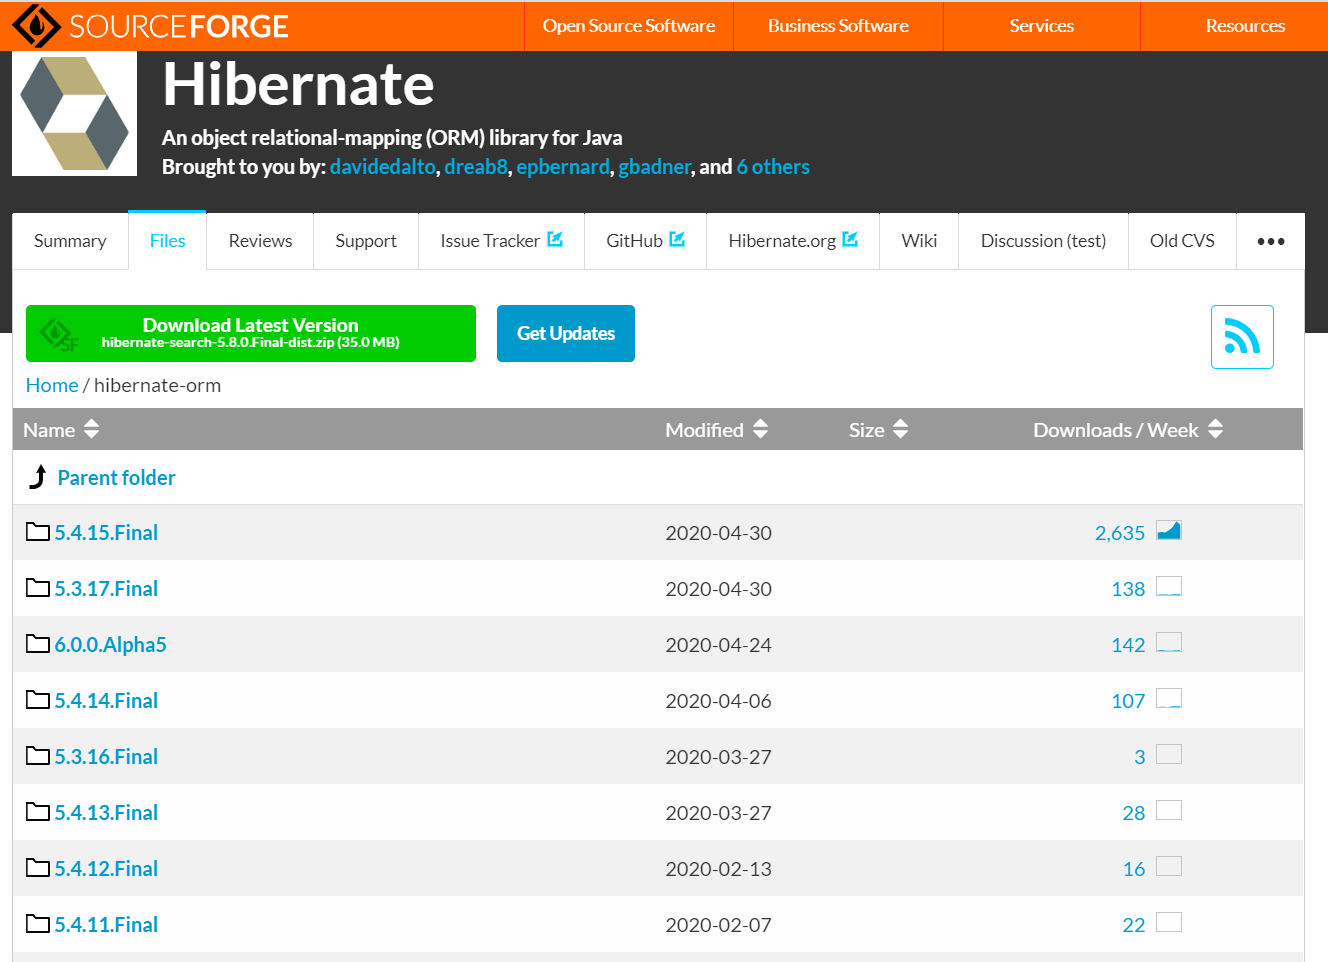Image resolution: width=1328 pixels, height=962 pixels.
Task: Click the folder icon for 5.4.15.Final
Action: tap(38, 531)
